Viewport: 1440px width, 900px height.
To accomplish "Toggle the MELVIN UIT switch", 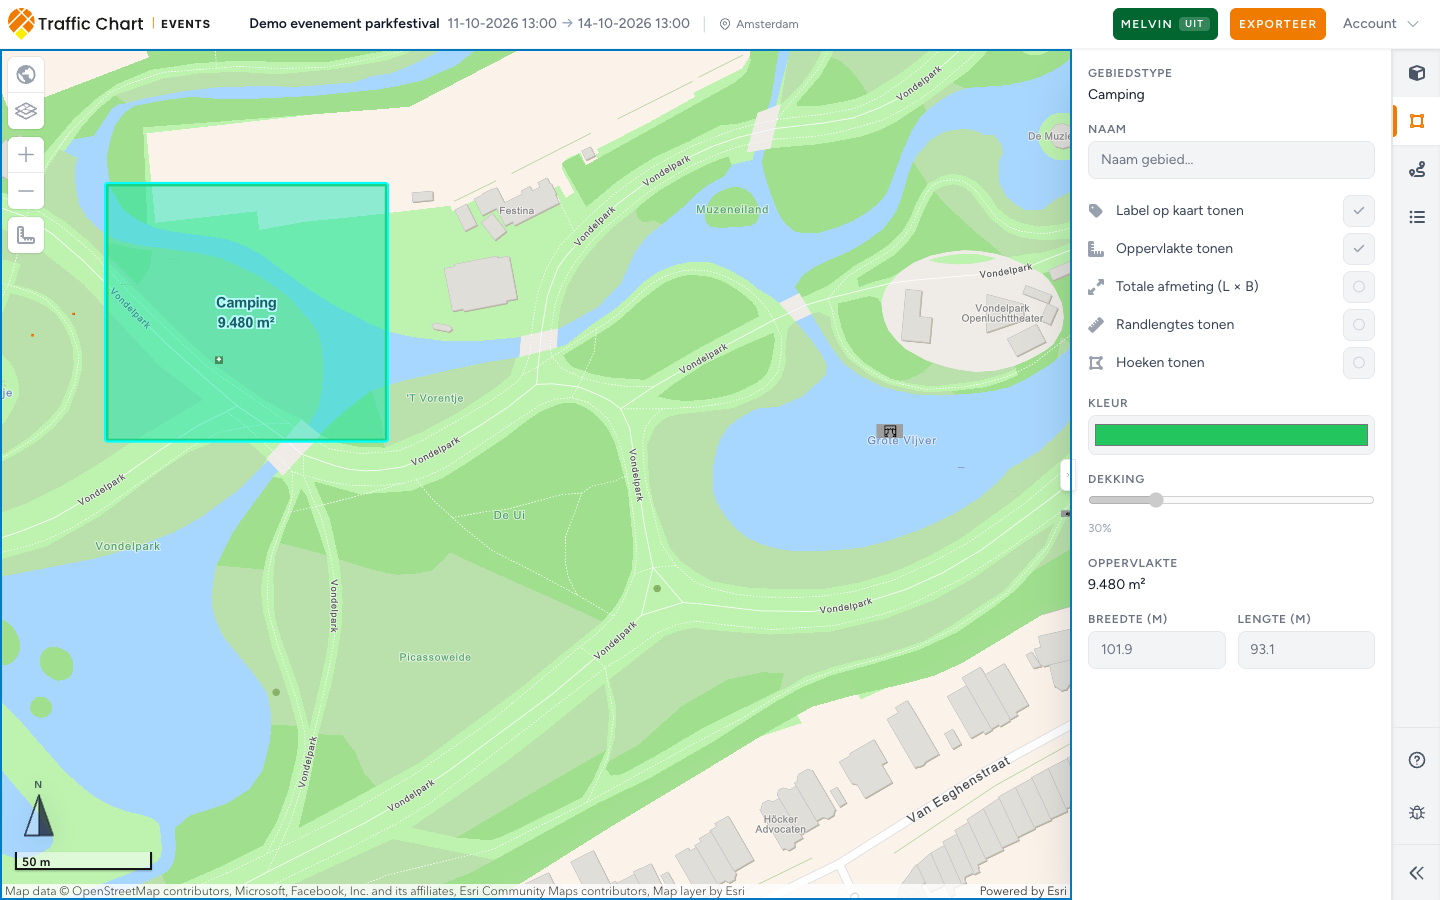I will 1165,24.
